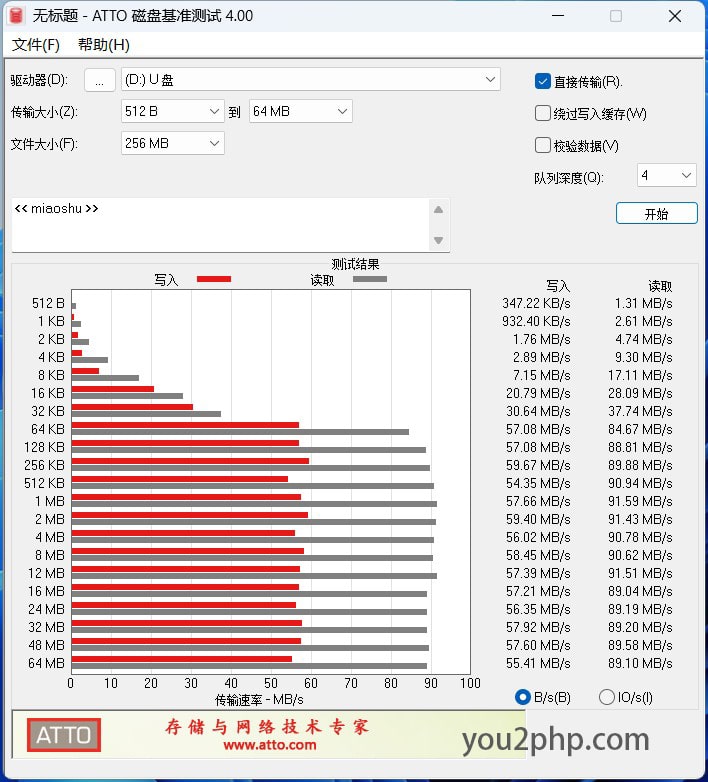
Task: Open the 文件(F) menu
Action: [x=35, y=45]
